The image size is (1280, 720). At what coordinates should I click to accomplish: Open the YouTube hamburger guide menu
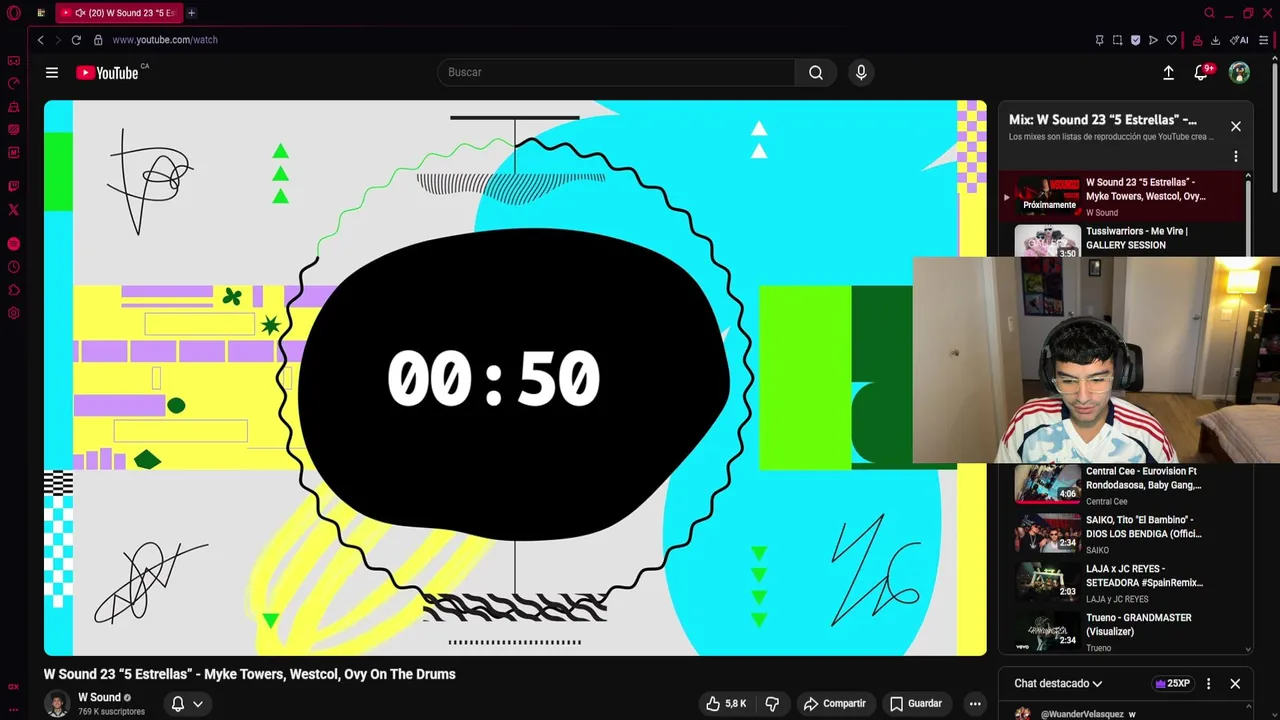click(x=52, y=72)
